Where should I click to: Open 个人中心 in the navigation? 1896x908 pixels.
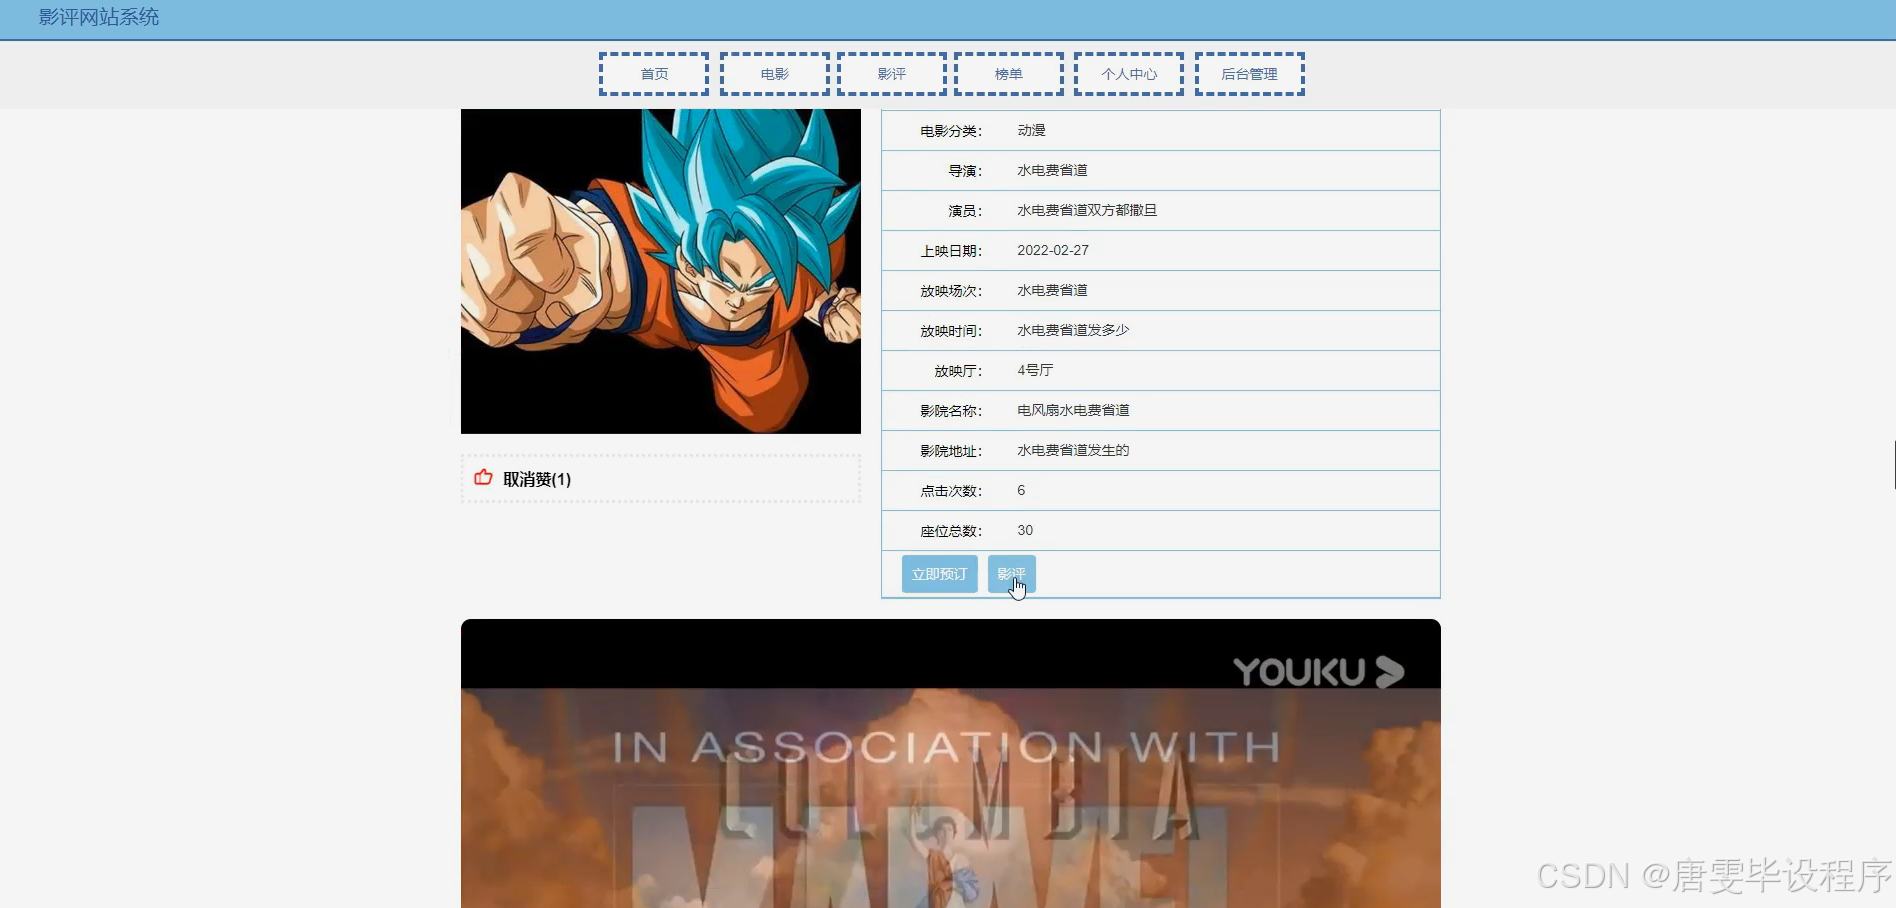(x=1129, y=74)
